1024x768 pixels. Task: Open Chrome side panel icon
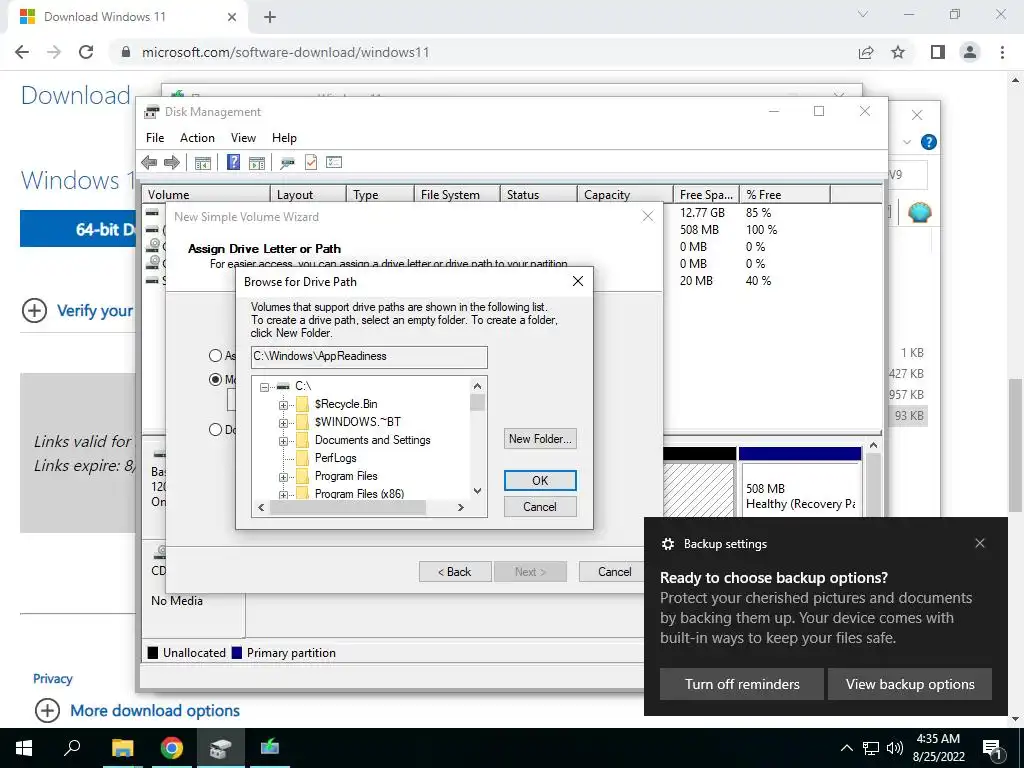click(x=938, y=52)
